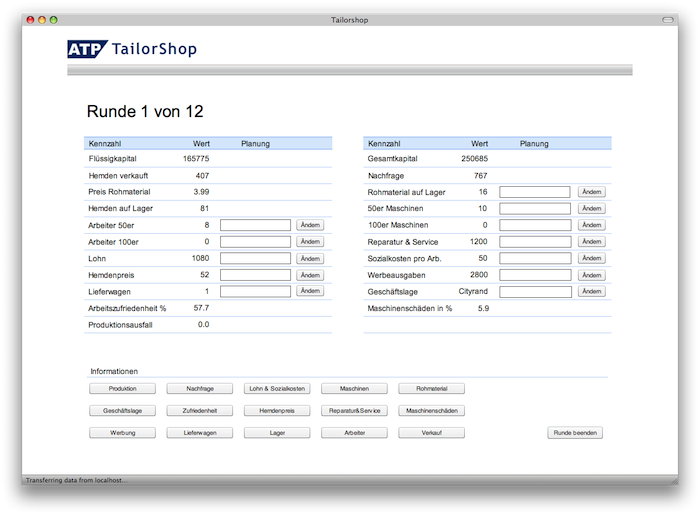Focus the Arbeiter 50er planning field
This screenshot has width=700, height=515.
point(255,225)
